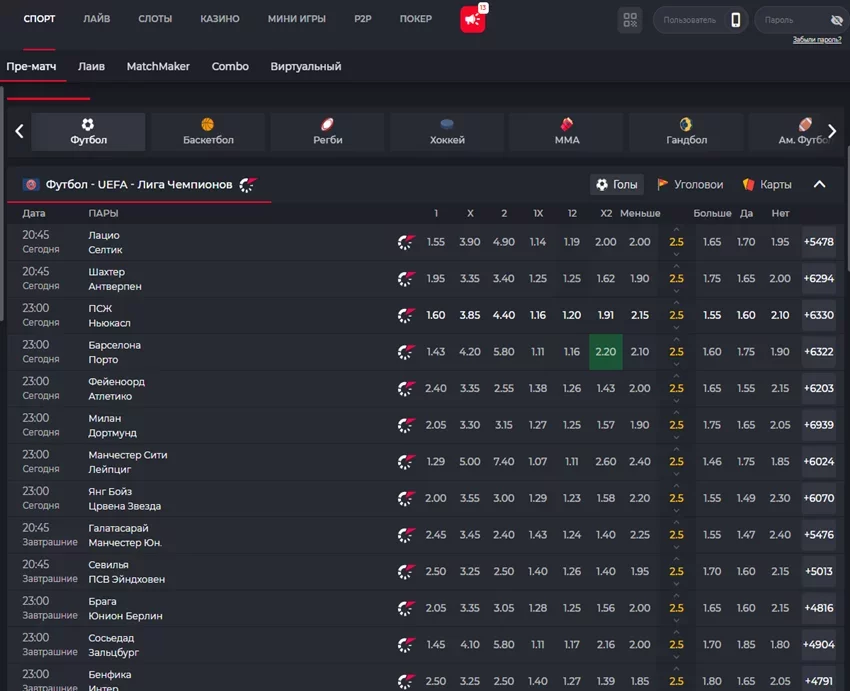
Task: Select the Футбол sport category
Action: pos(88,132)
